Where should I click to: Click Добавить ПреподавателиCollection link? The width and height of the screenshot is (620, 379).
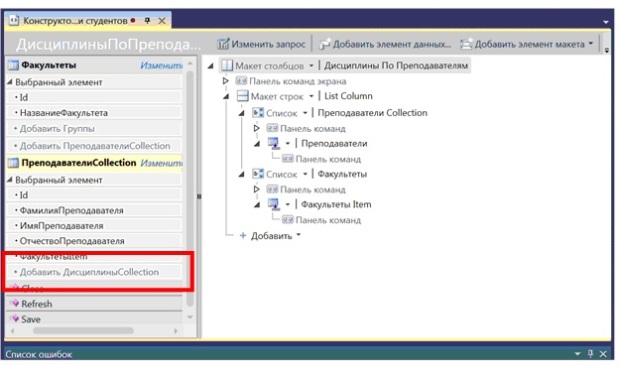(x=95, y=146)
